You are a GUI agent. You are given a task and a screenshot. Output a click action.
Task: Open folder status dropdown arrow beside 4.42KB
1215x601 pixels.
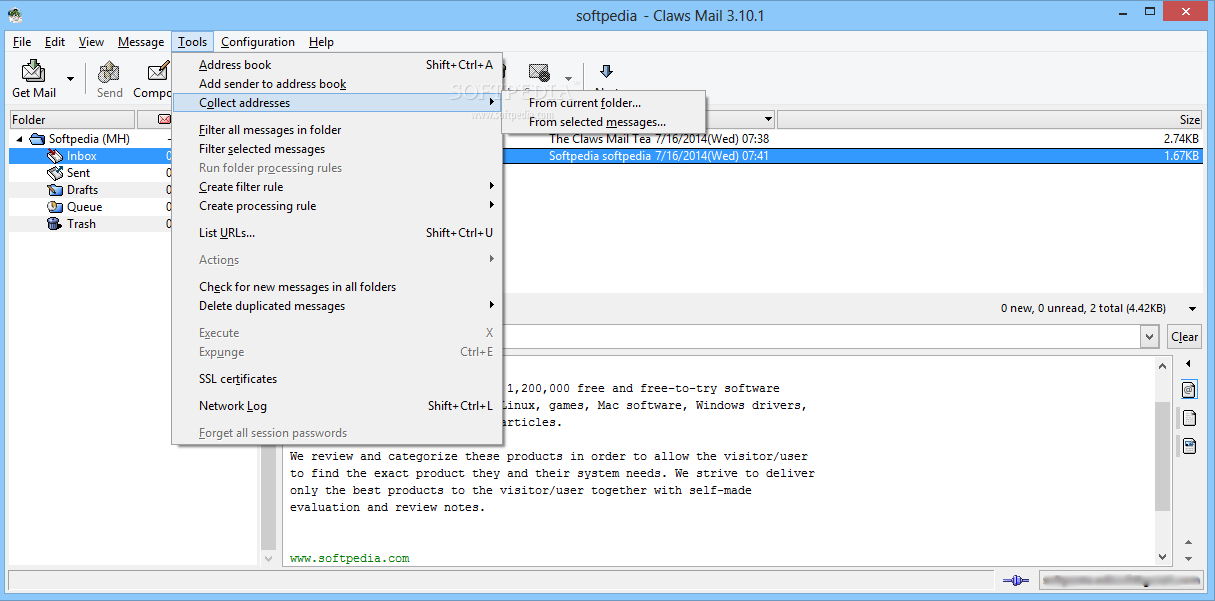point(1192,309)
